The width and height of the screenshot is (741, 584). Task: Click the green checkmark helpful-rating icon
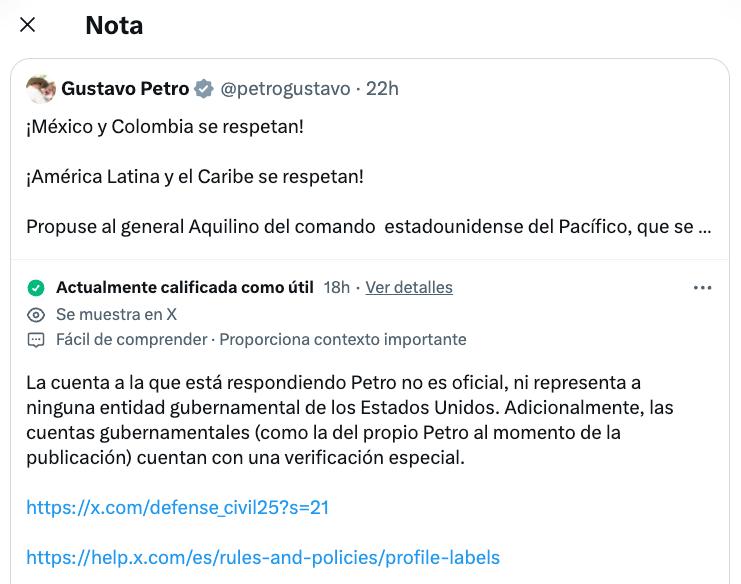coord(36,288)
